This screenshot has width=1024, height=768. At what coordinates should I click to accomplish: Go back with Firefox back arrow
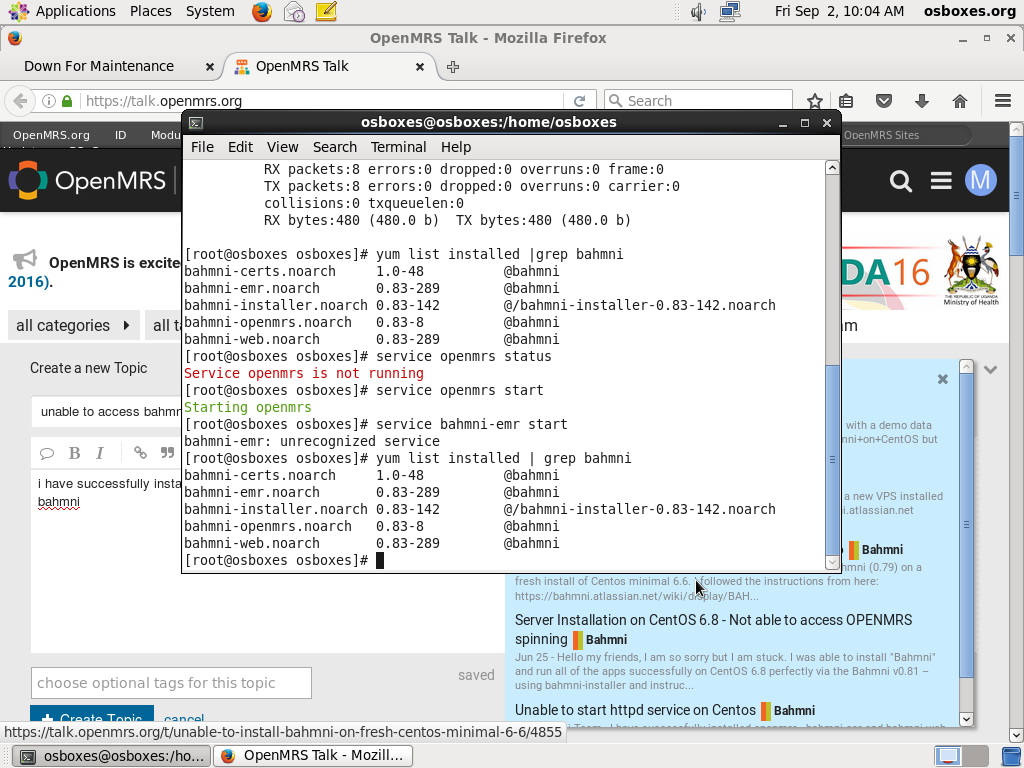click(20, 101)
